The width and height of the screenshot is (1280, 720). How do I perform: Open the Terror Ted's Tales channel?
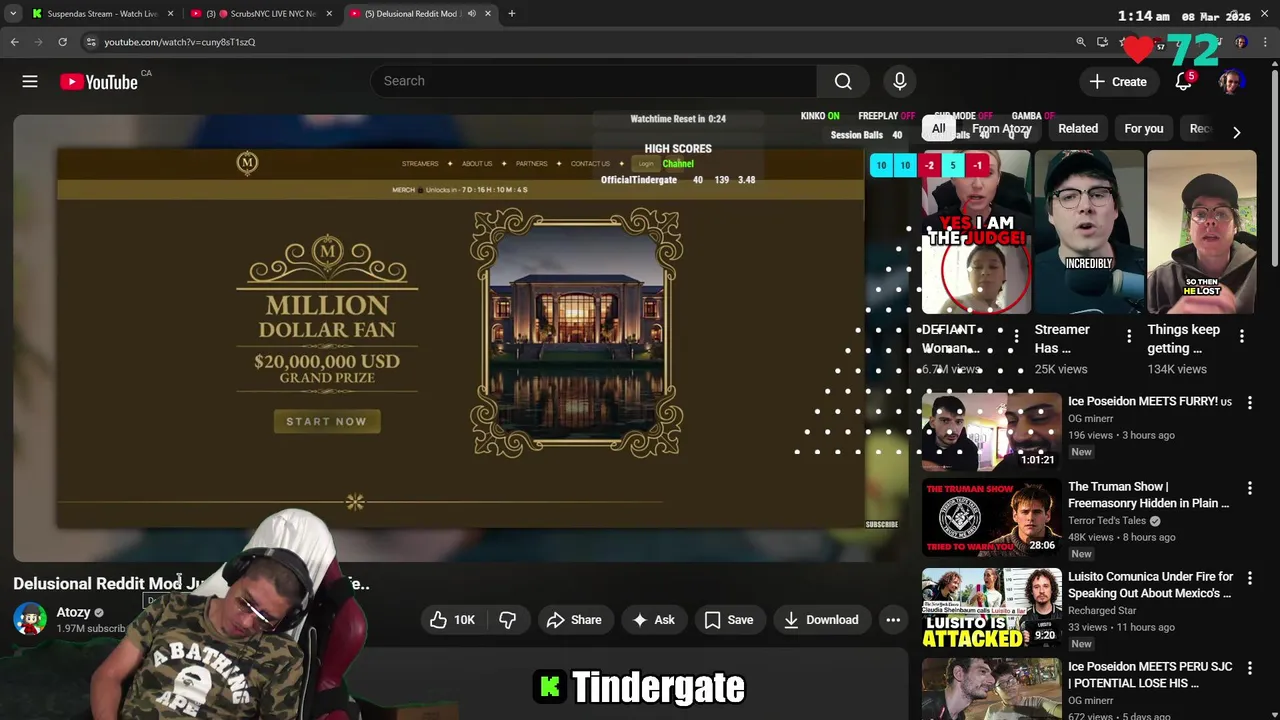1107,521
